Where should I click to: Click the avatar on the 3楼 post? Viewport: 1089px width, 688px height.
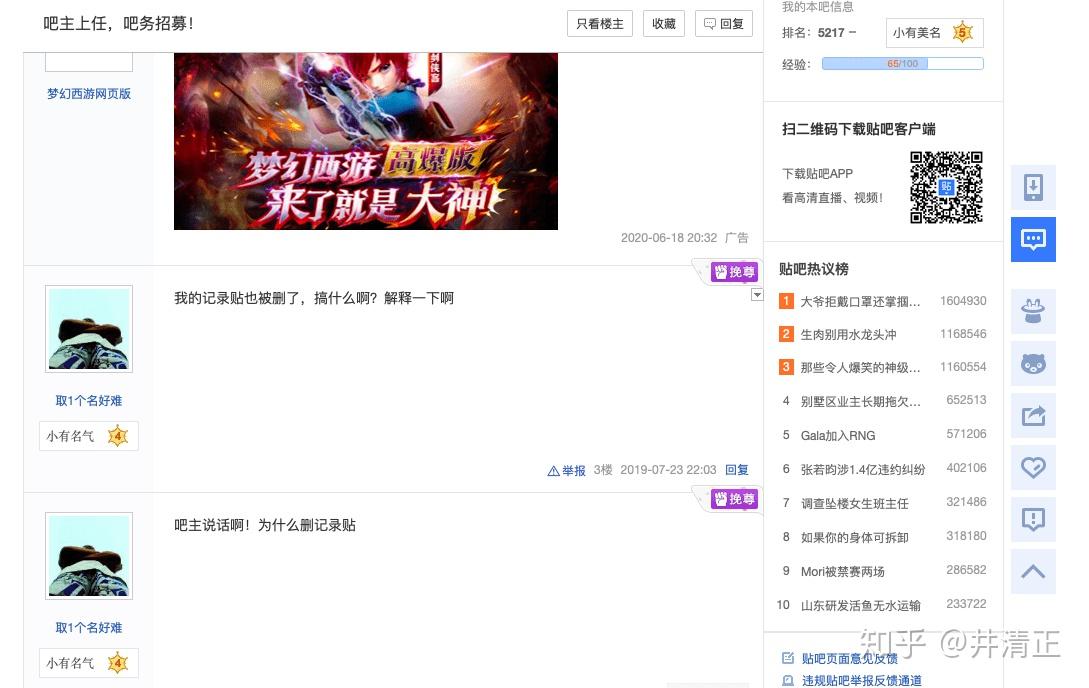click(x=89, y=329)
